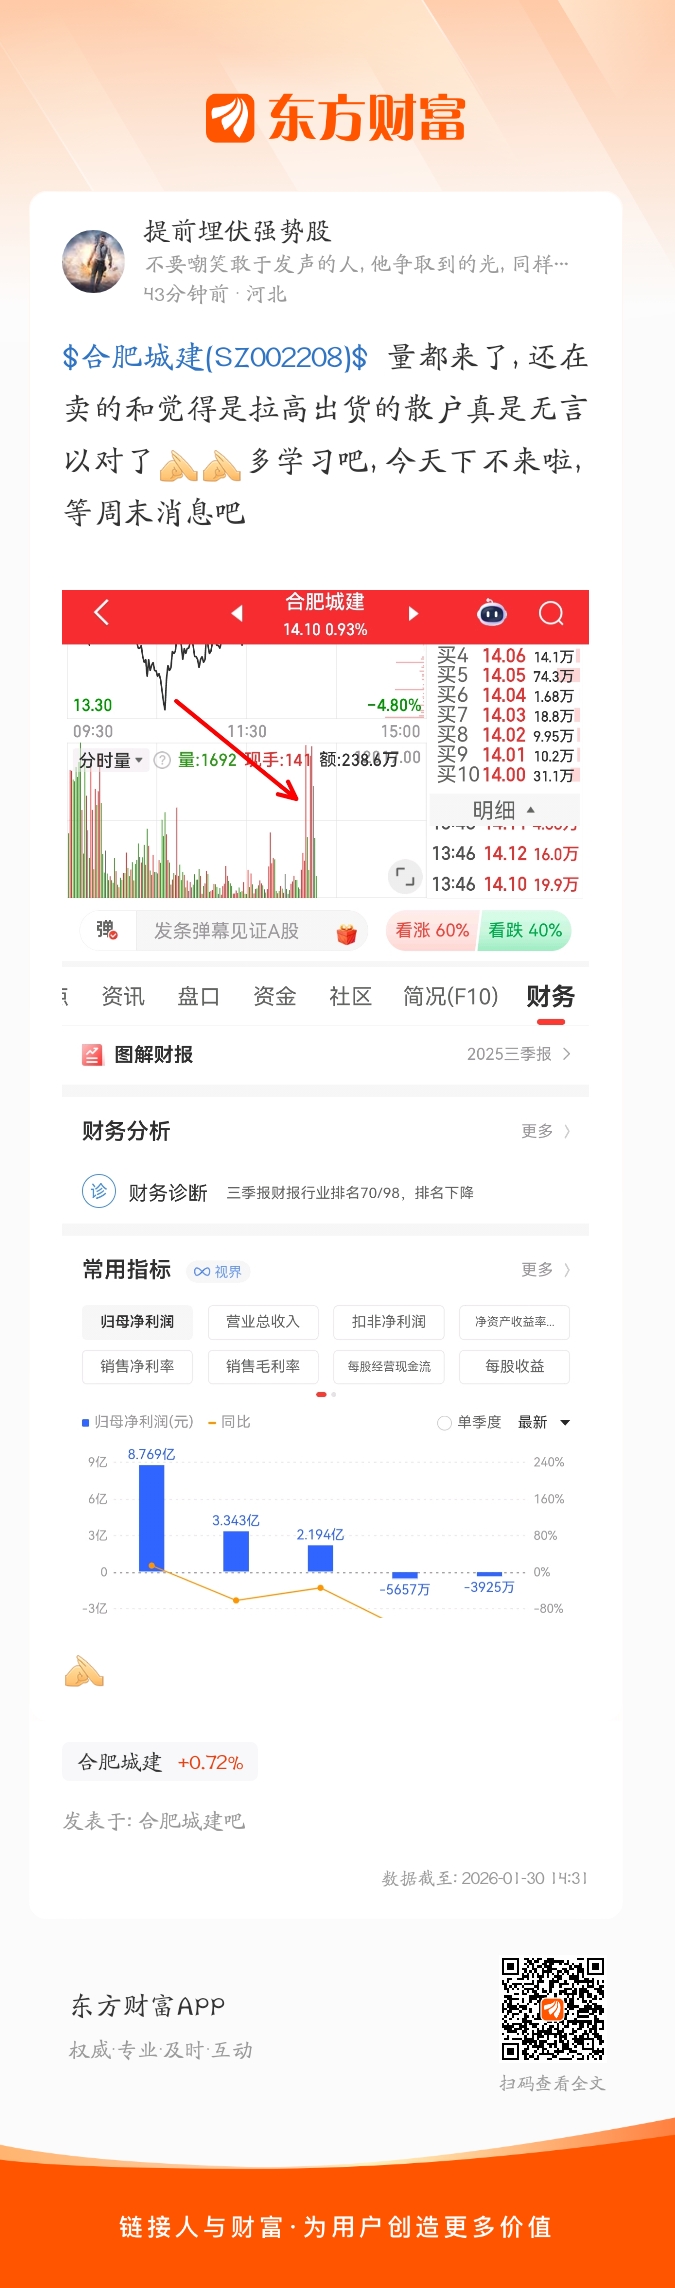This screenshot has width=675, height=2288.
Task: Tap the 13:46 14.12 trade row
Action: pos(506,854)
